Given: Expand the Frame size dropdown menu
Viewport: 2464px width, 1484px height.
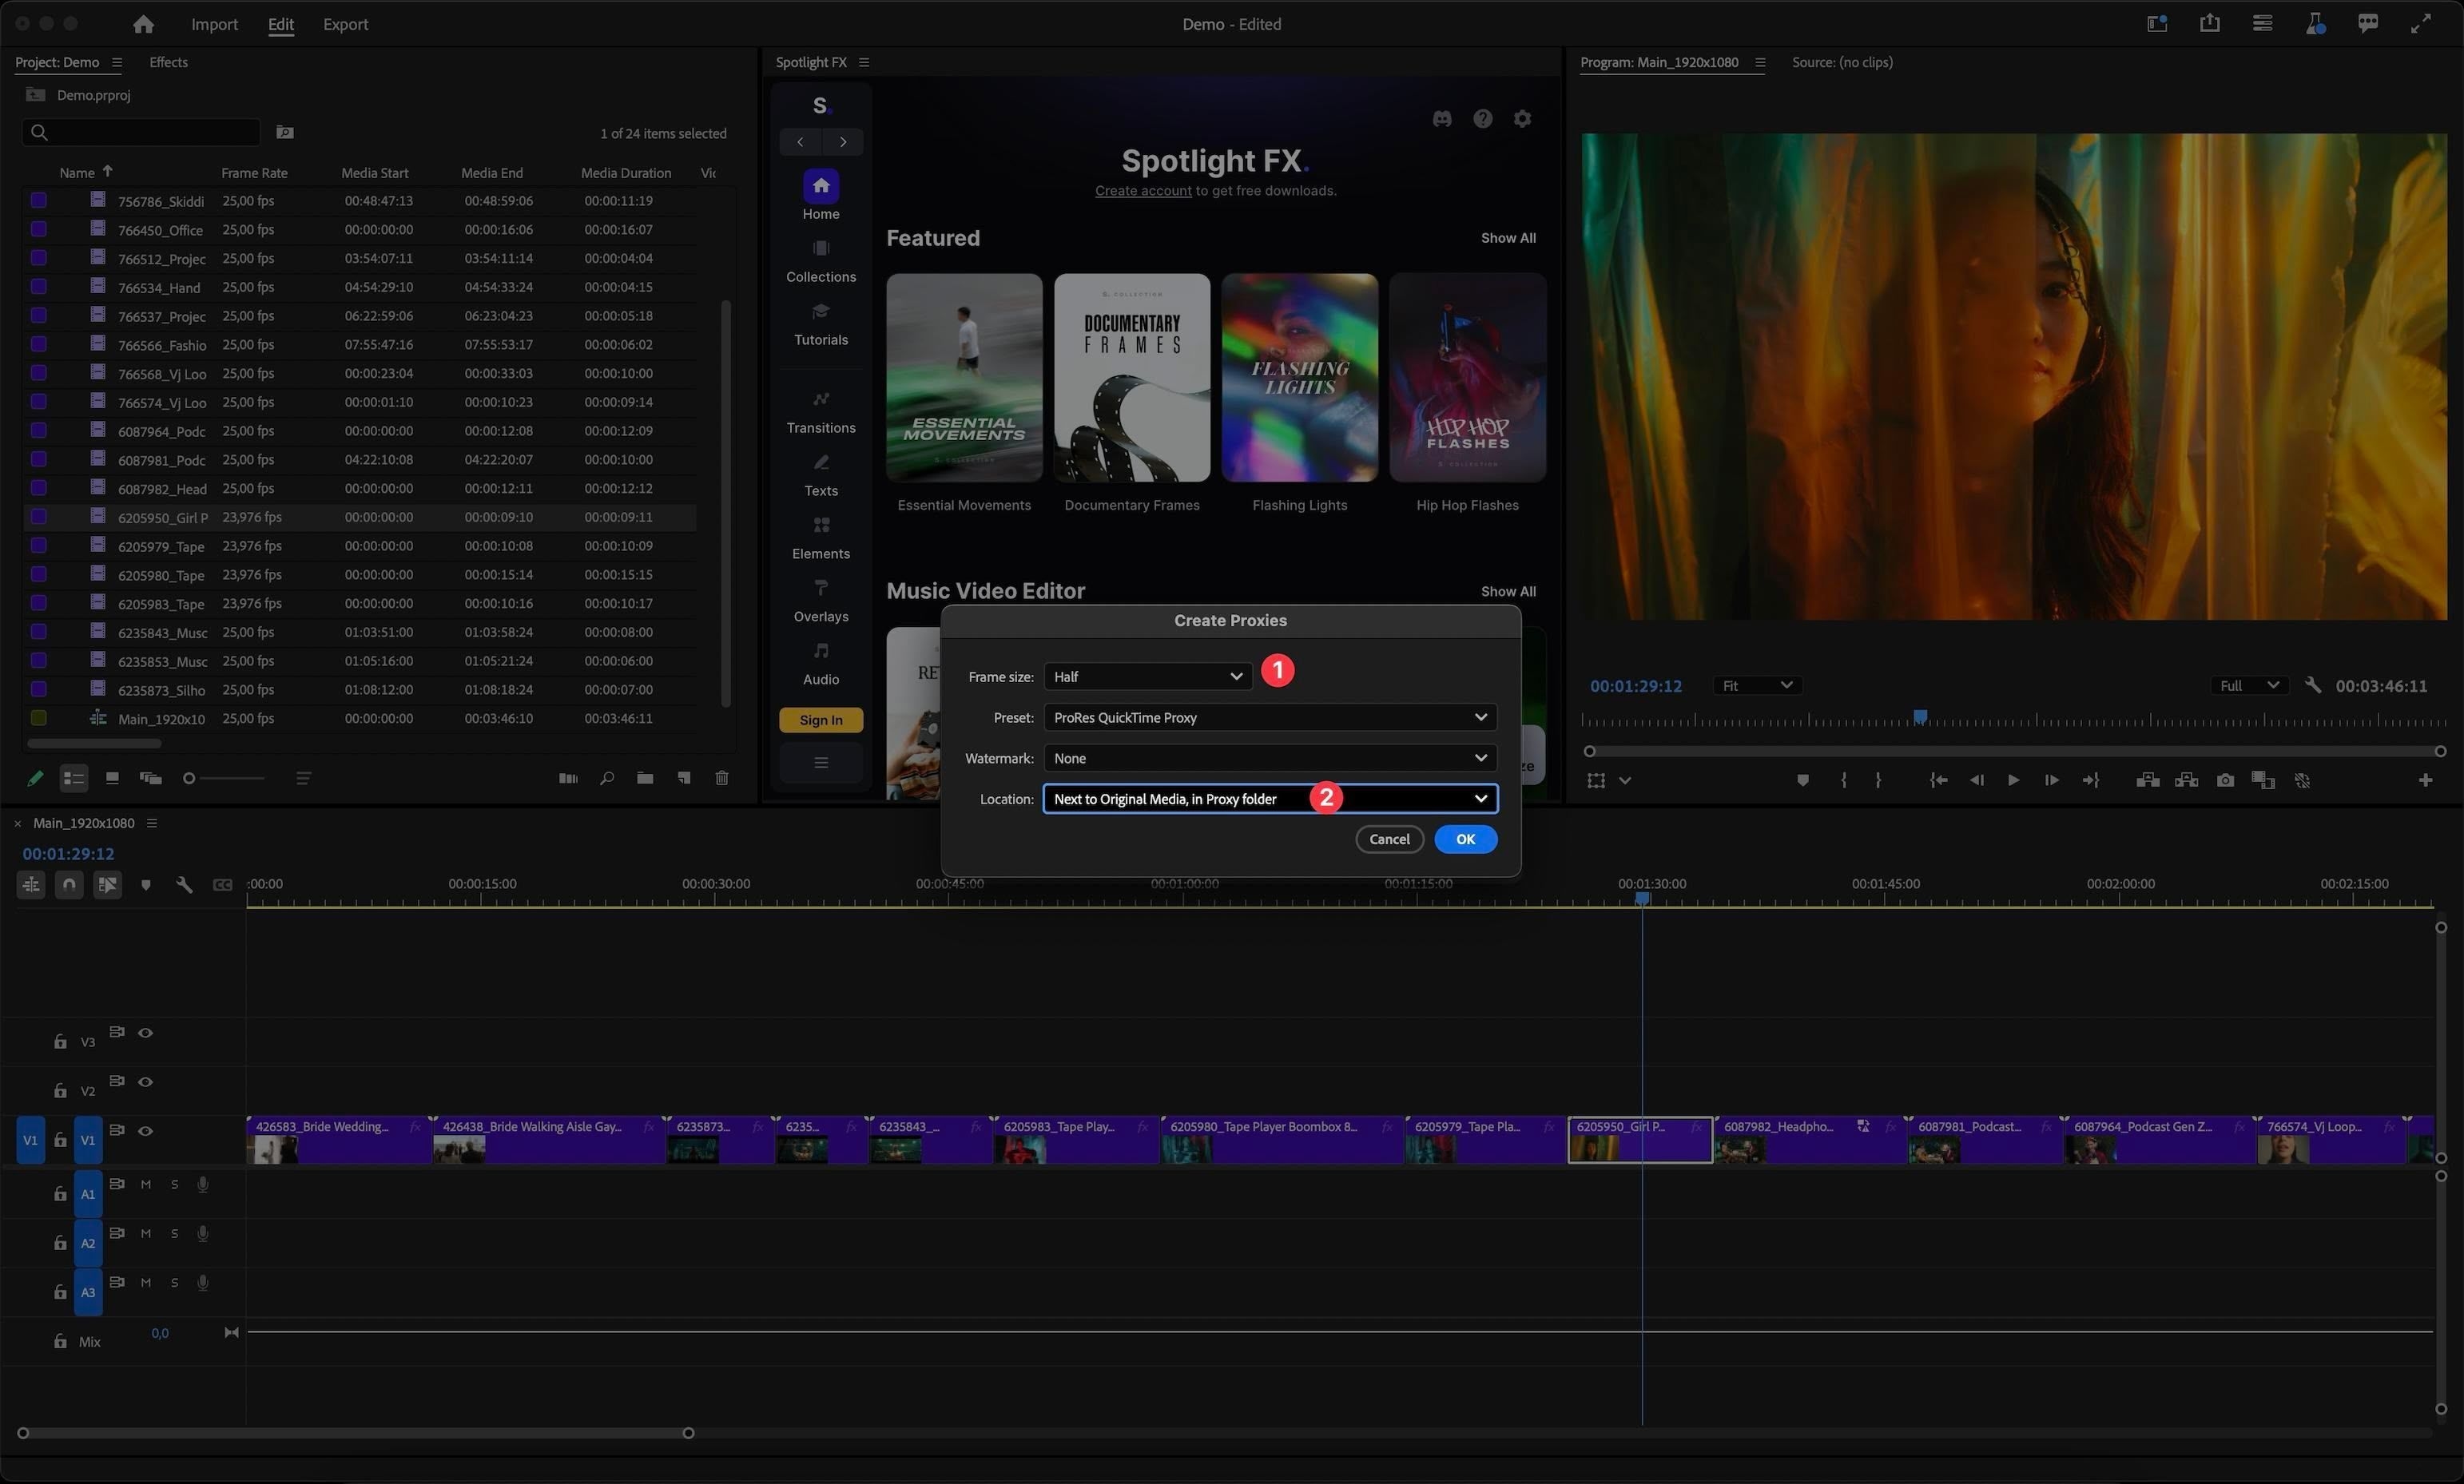Looking at the screenshot, I should (x=1146, y=676).
